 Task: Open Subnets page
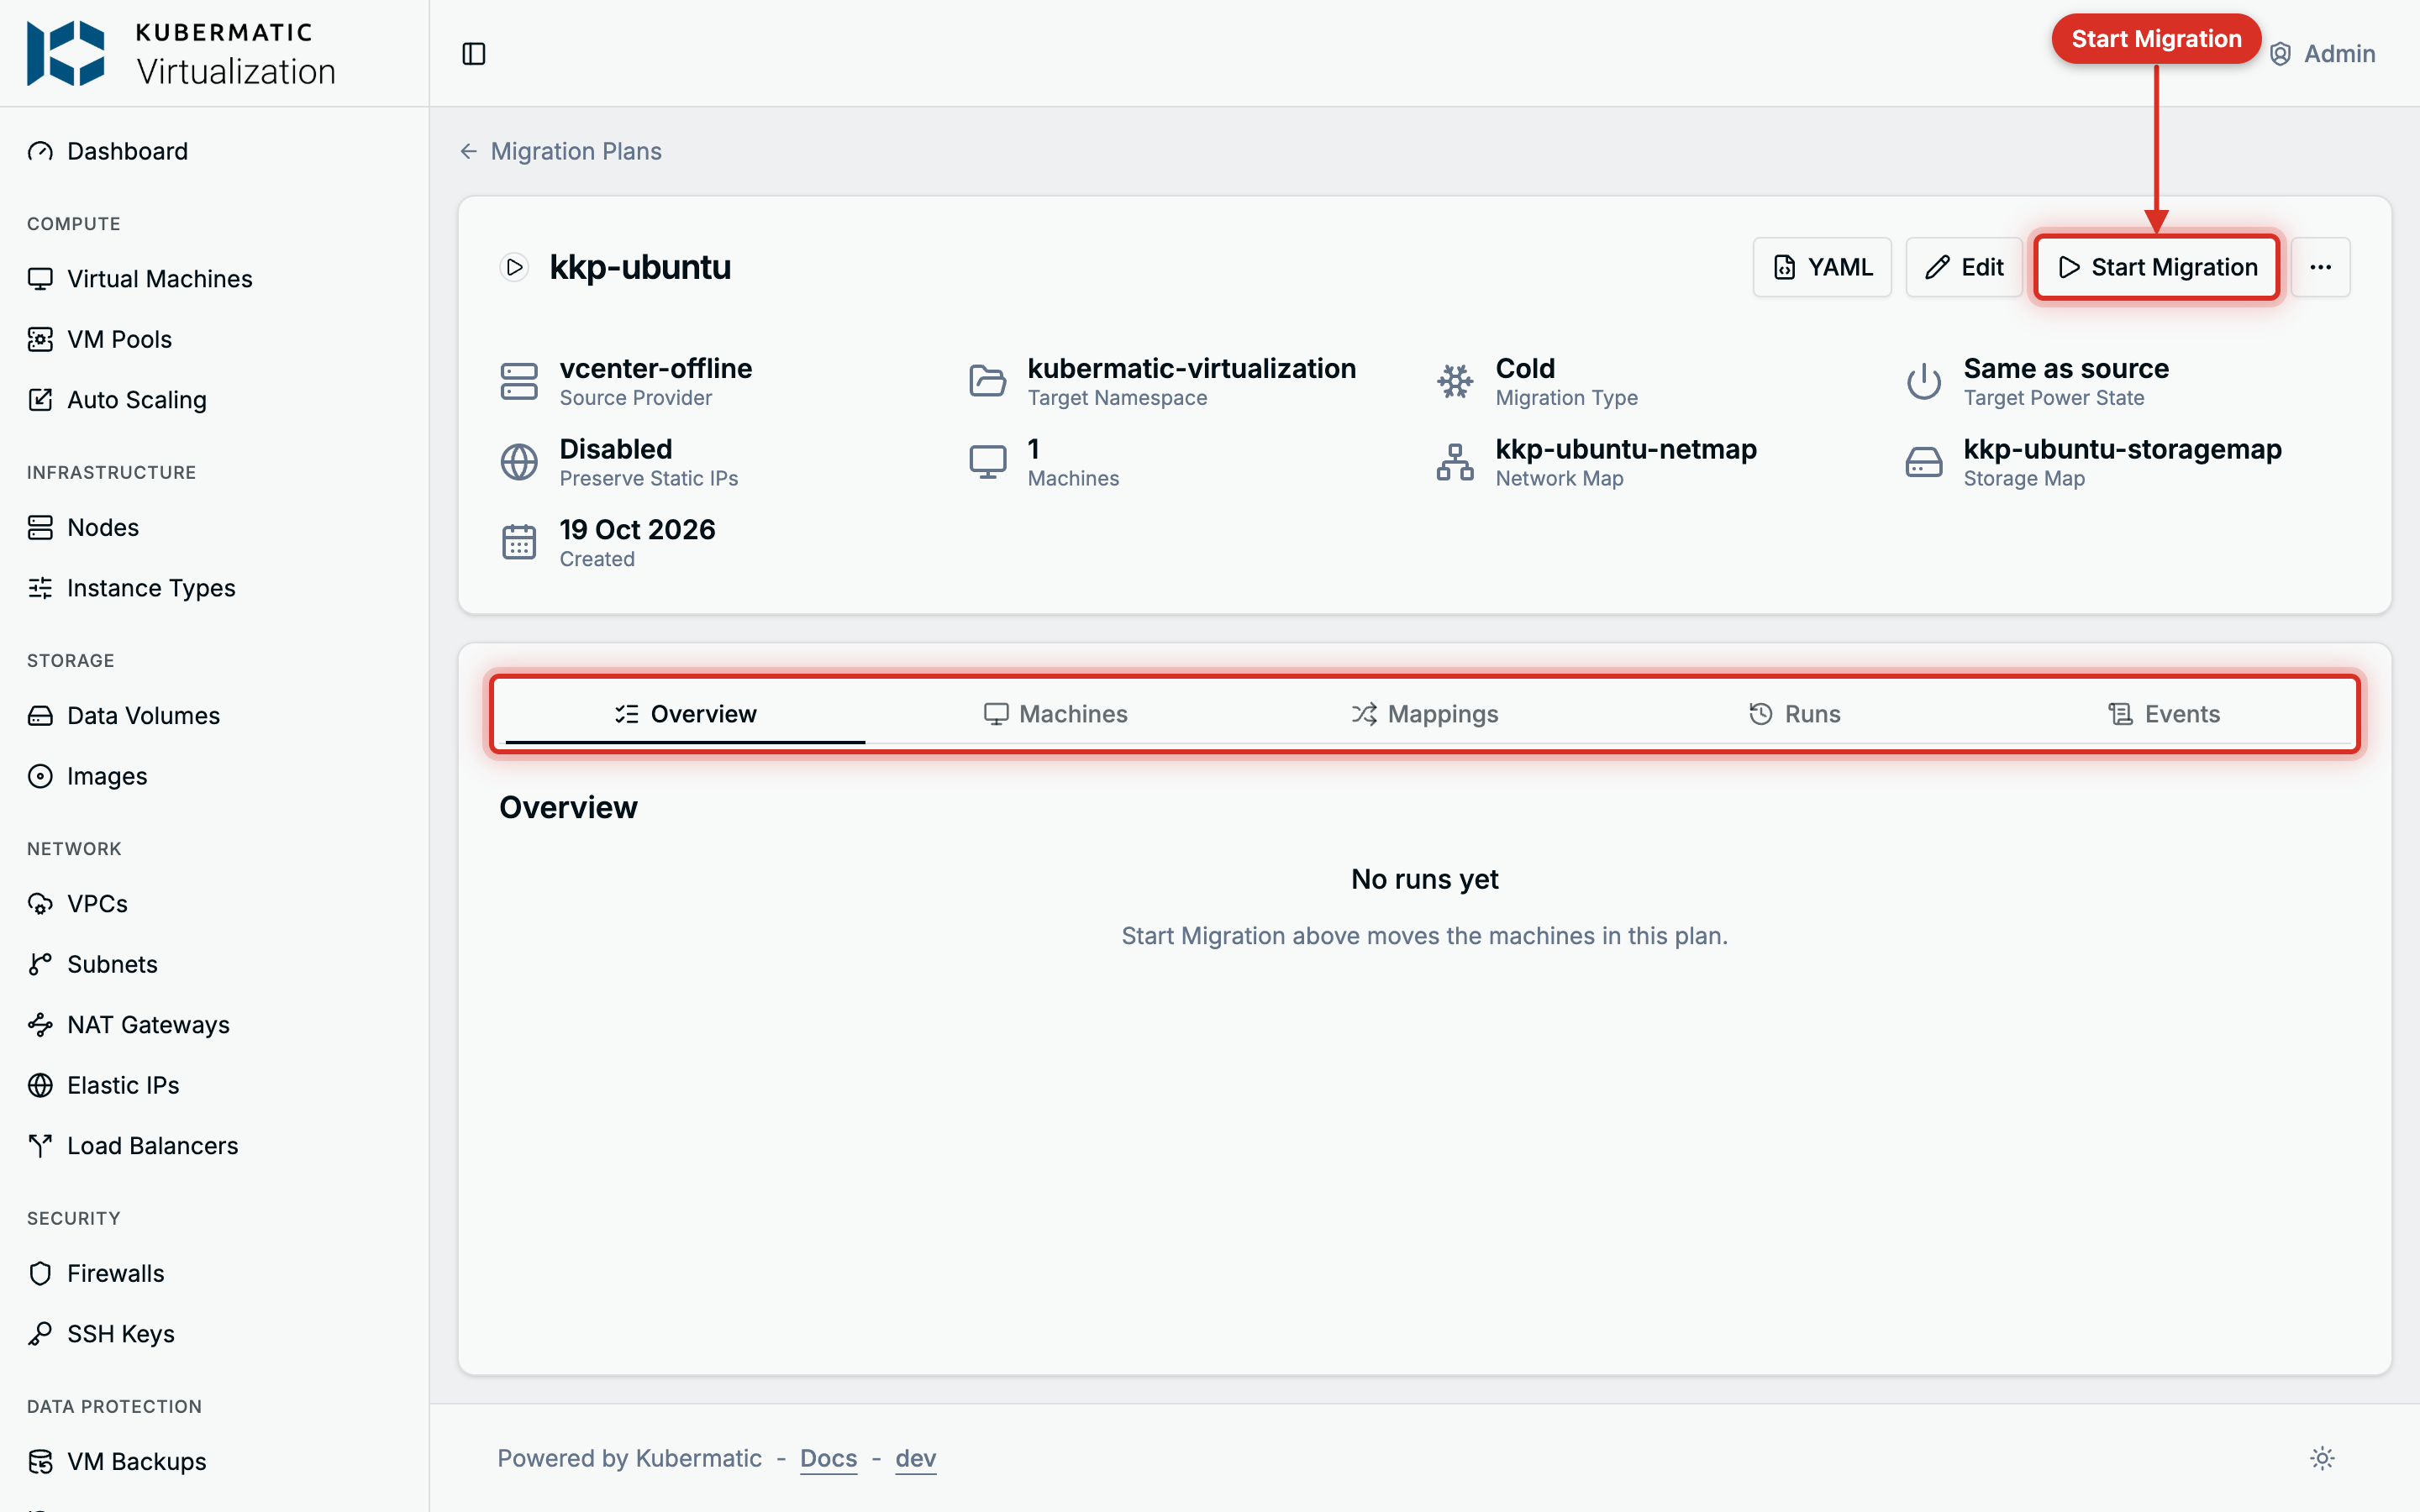(x=92, y=964)
